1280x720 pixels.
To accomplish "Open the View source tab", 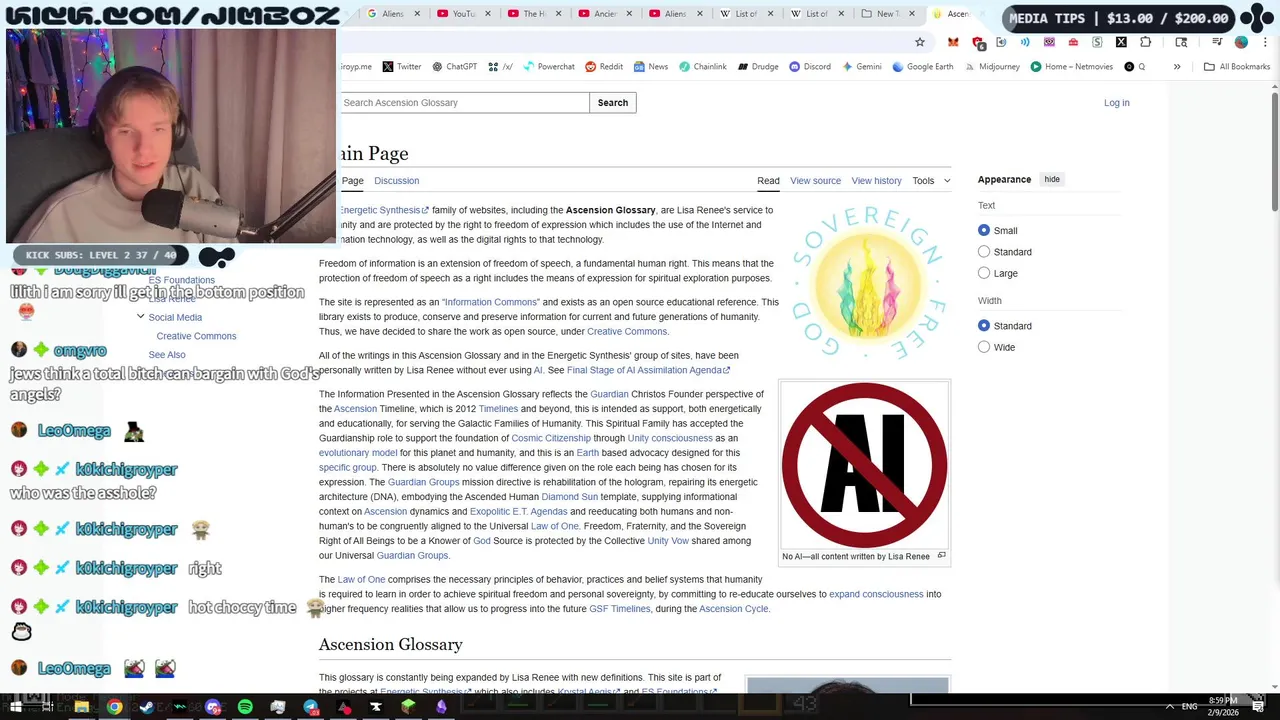I will [815, 181].
